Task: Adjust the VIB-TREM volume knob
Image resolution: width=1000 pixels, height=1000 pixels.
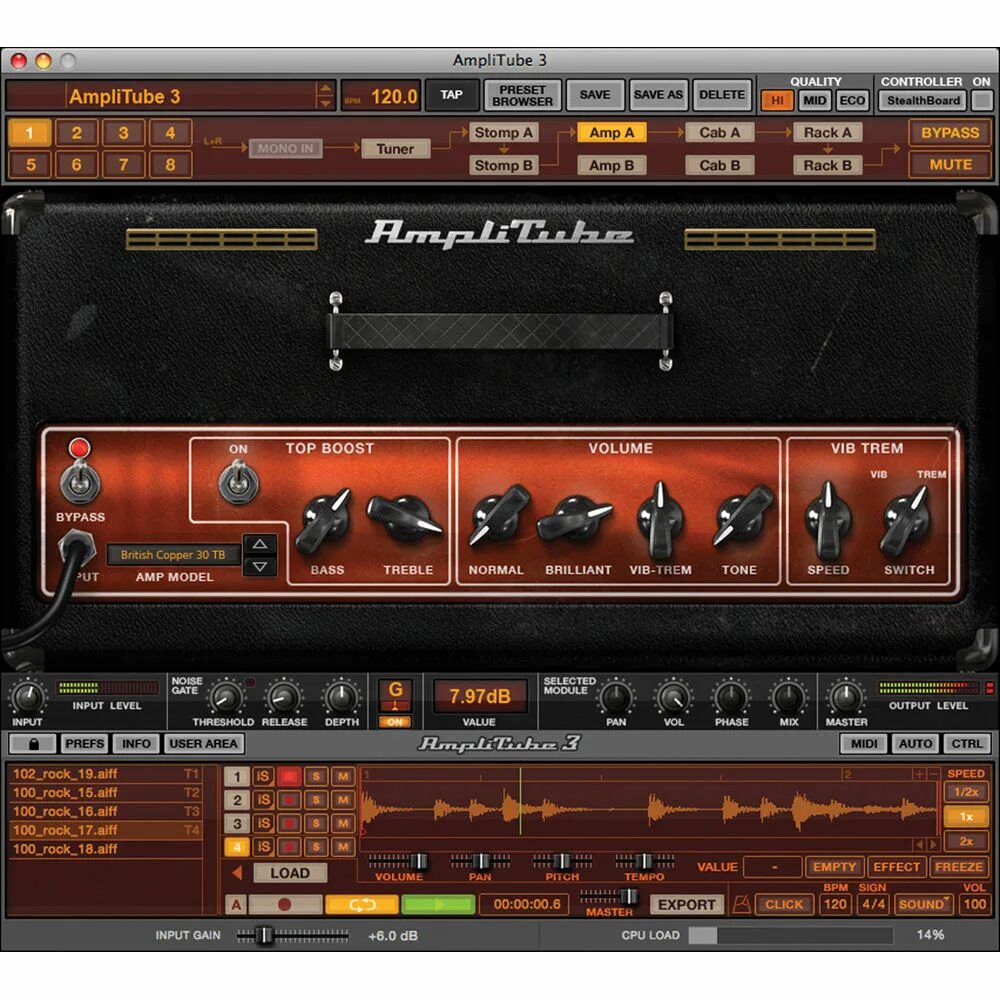Action: (661, 520)
